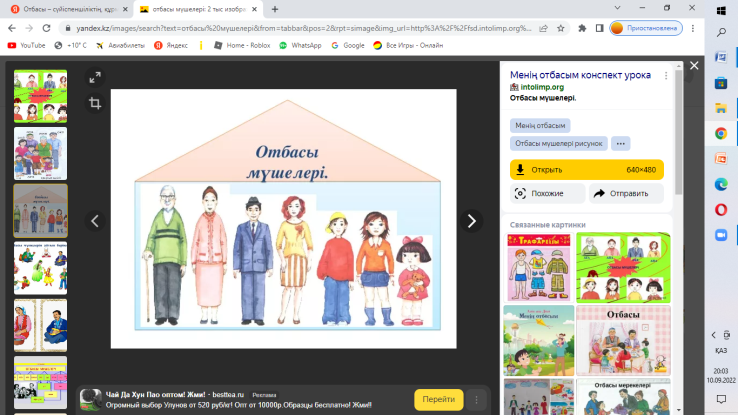Open Zoom from the taskbar
The width and height of the screenshot is (738, 415).
pyautogui.click(x=721, y=235)
